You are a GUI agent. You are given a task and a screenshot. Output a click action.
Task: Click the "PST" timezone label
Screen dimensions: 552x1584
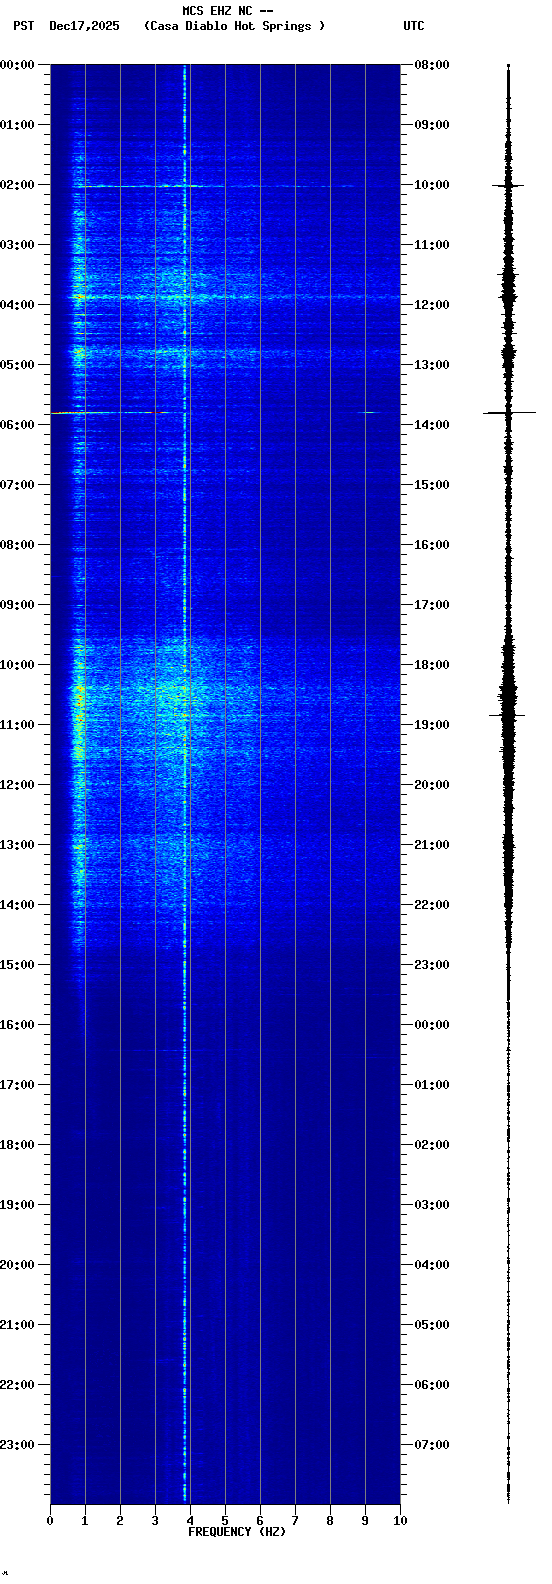tap(24, 26)
